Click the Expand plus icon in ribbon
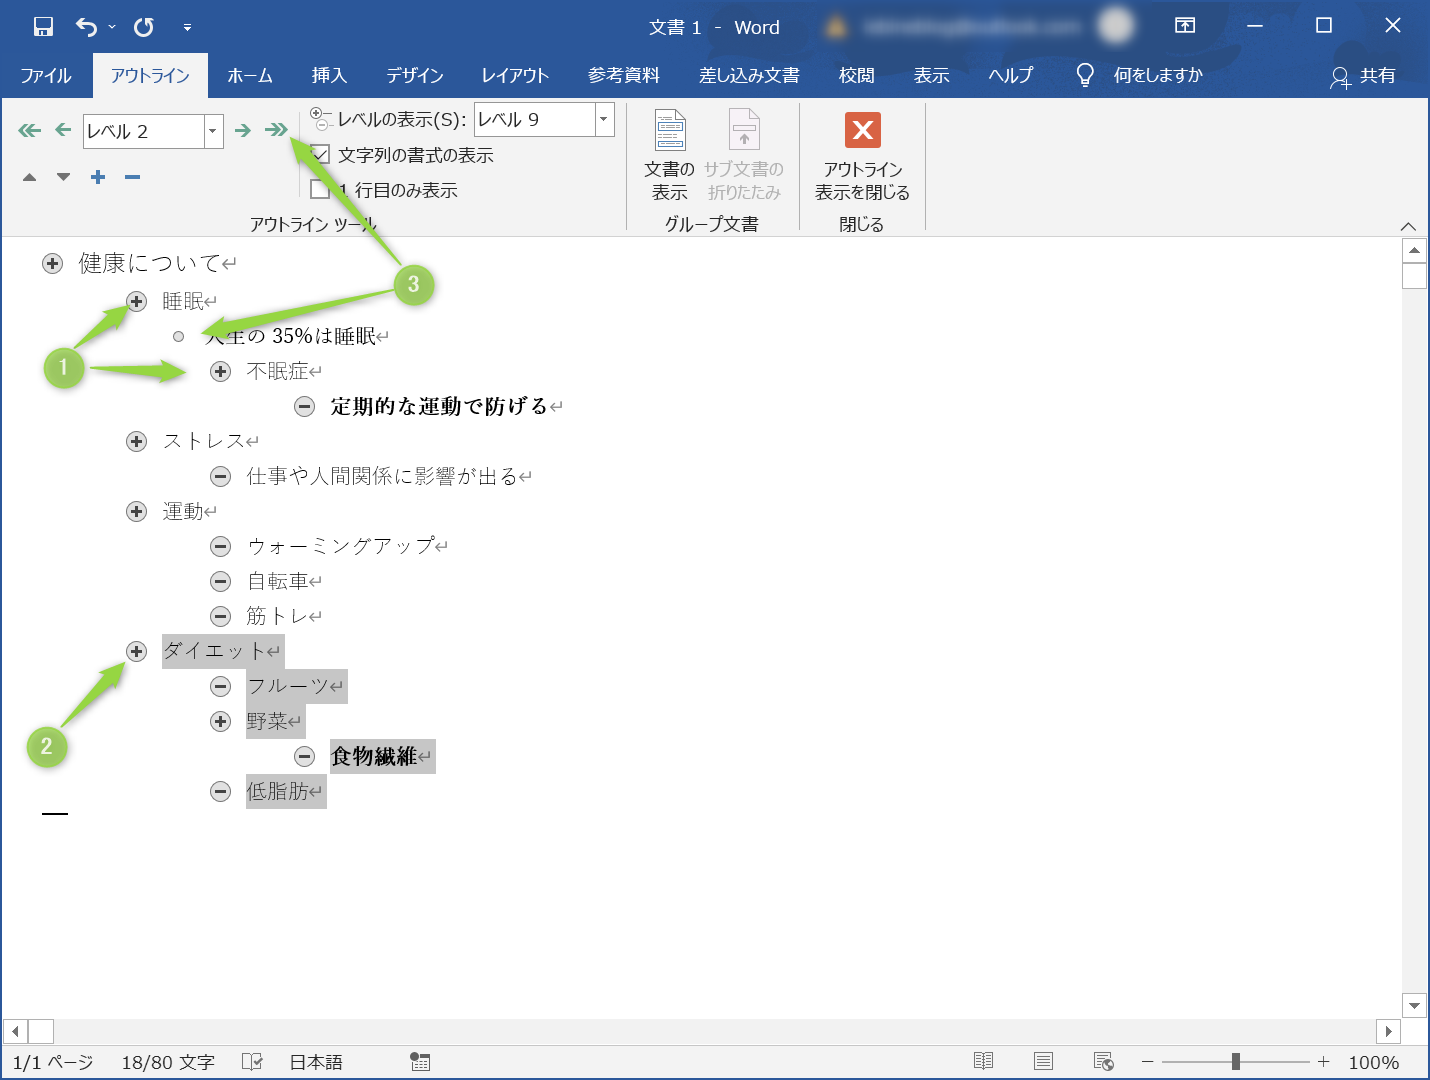This screenshot has width=1430, height=1080. tap(98, 177)
